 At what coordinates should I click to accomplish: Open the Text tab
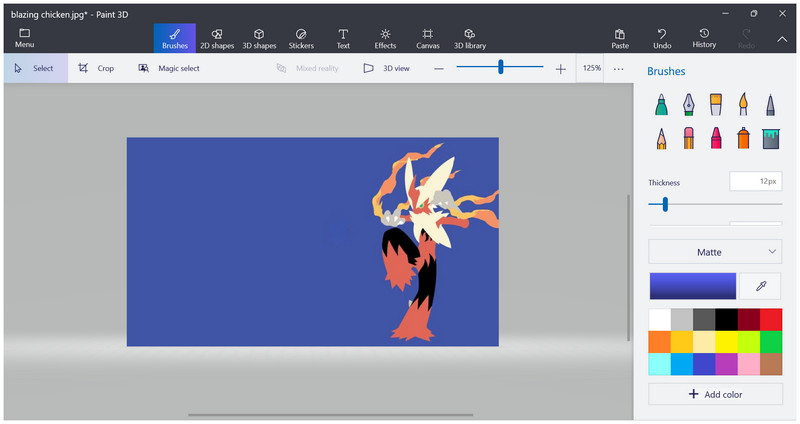(343, 38)
